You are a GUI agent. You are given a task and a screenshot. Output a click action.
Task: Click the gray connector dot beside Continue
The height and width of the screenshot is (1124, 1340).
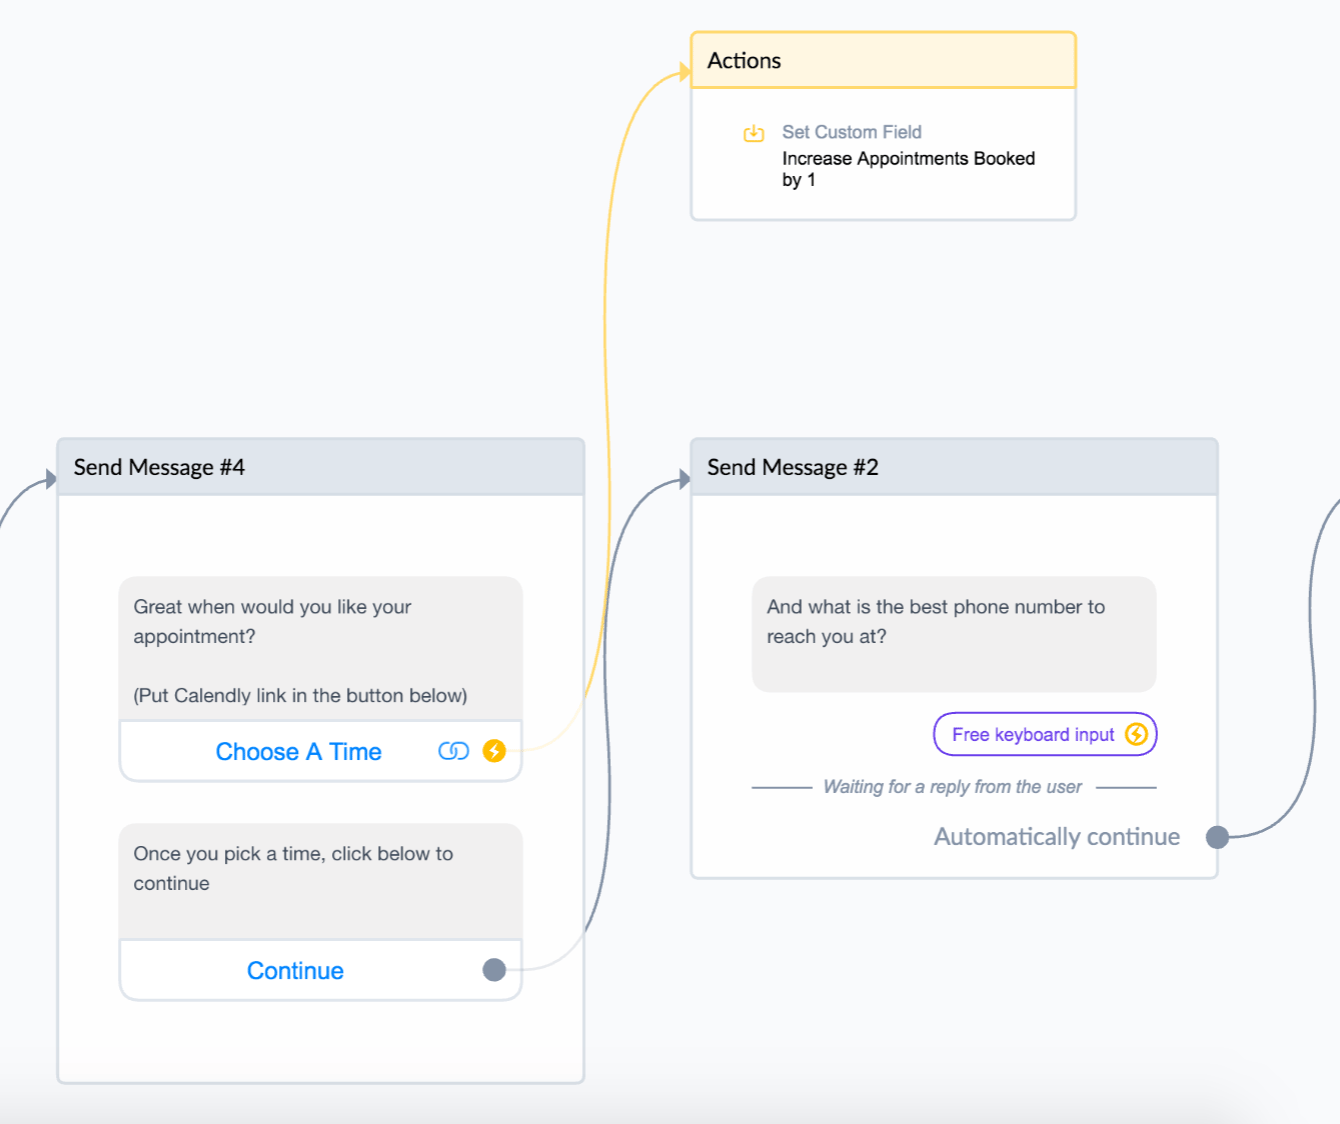(494, 969)
